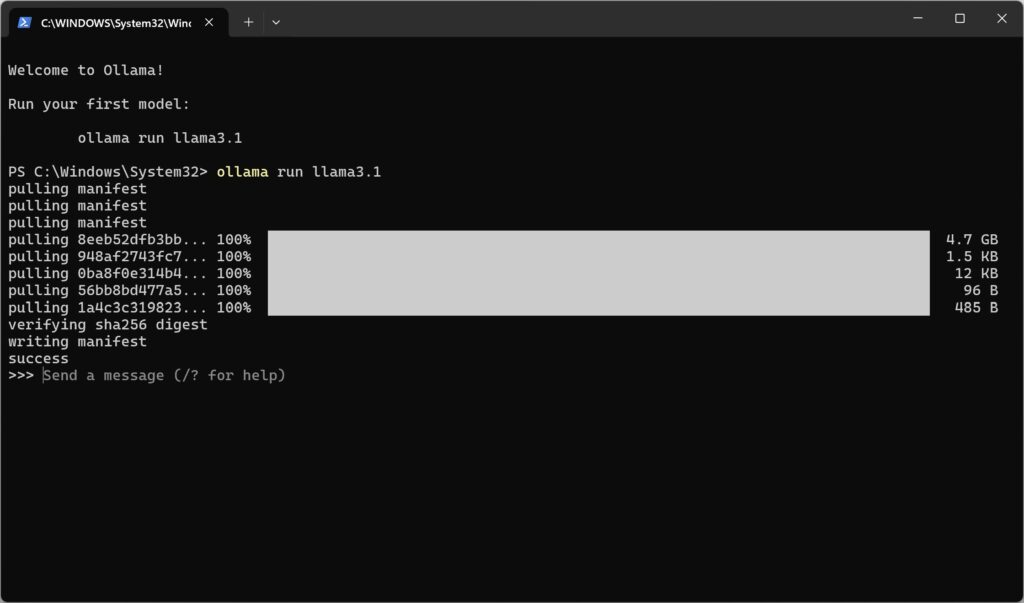Expand the new tab profile dropdown arrow
Image resolution: width=1024 pixels, height=603 pixels.
[x=276, y=22]
